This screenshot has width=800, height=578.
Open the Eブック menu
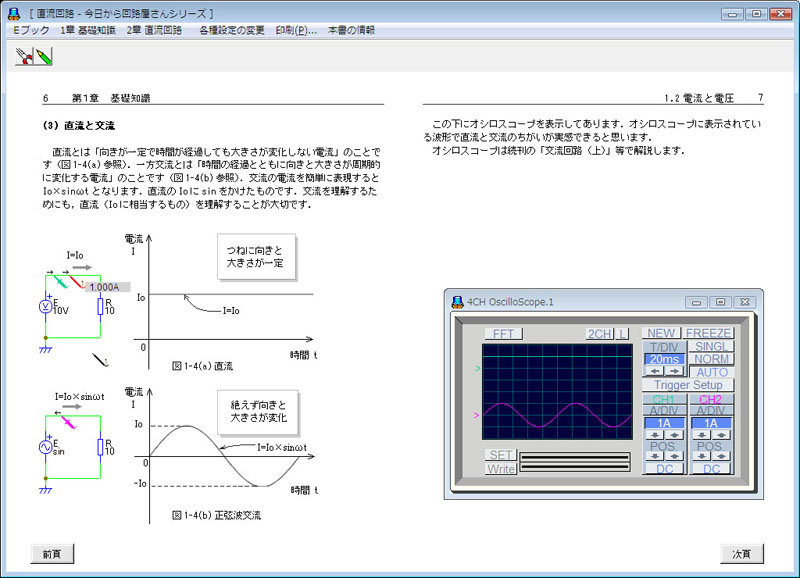[x=31, y=30]
